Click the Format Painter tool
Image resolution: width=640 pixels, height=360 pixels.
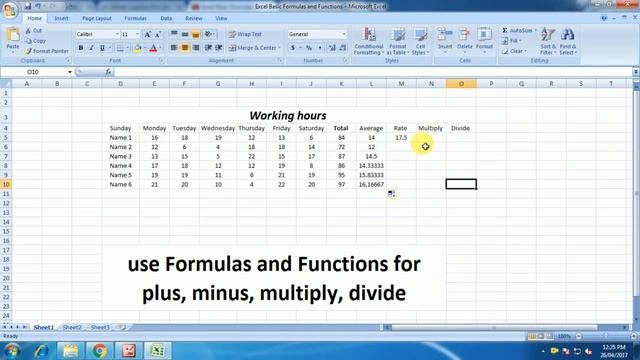coord(46,51)
